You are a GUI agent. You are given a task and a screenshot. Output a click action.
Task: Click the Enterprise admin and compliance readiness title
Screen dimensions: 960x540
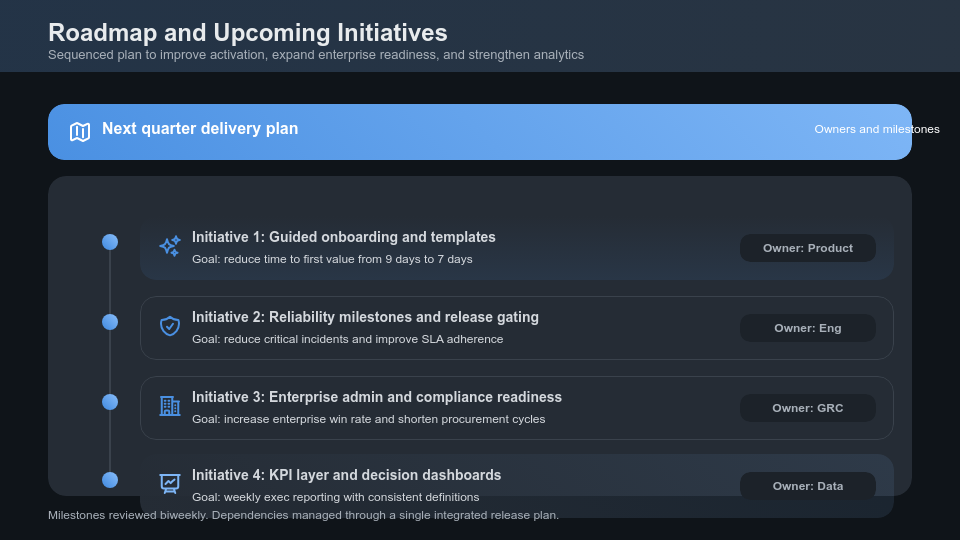(376, 397)
